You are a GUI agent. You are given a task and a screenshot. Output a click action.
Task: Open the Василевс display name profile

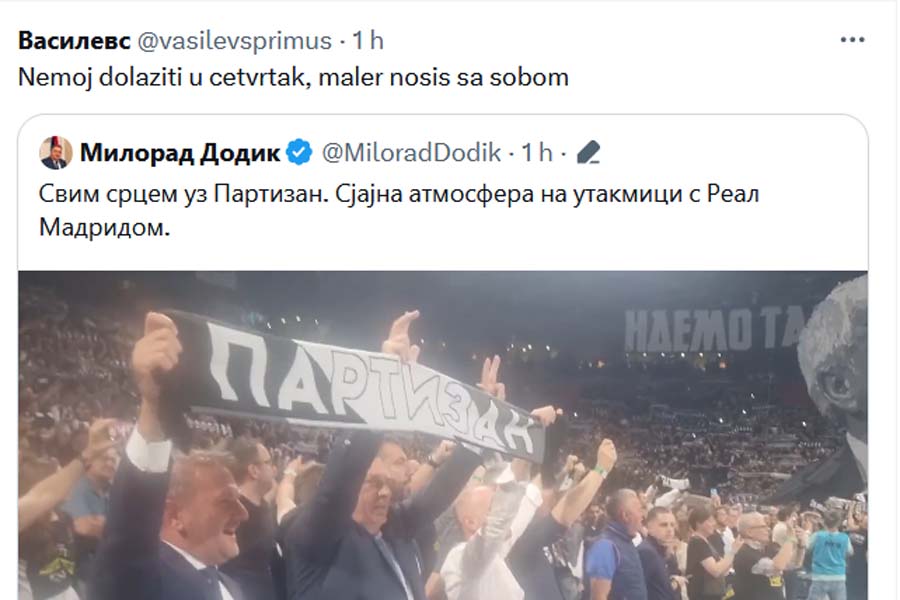coord(75,41)
